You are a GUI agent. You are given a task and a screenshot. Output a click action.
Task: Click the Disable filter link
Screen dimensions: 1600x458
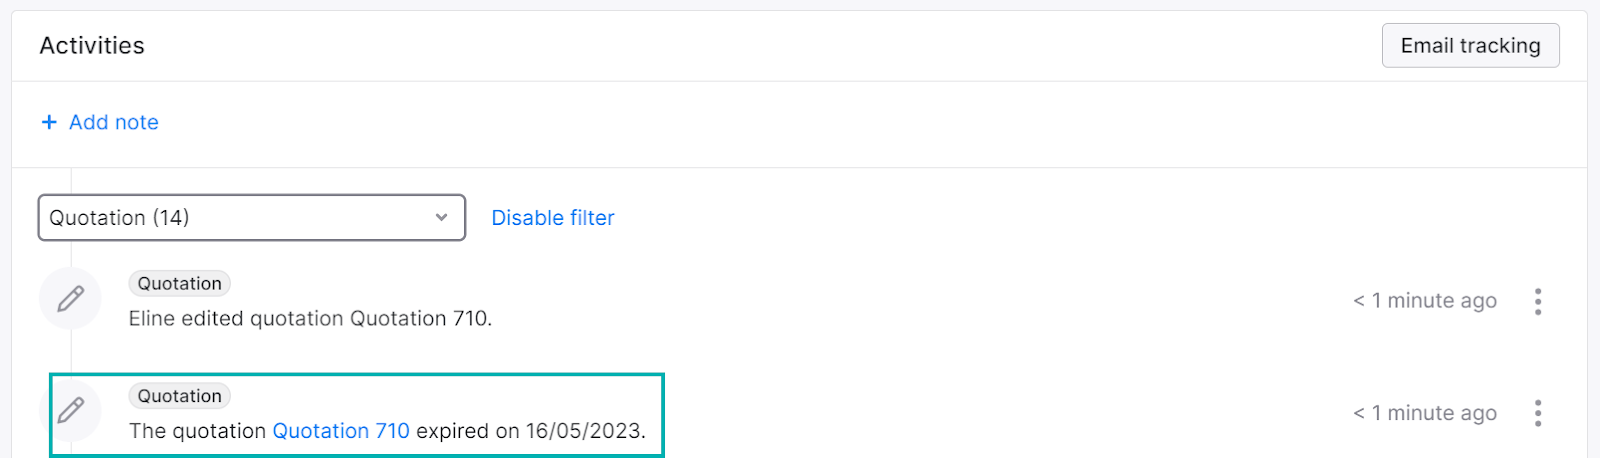552,218
